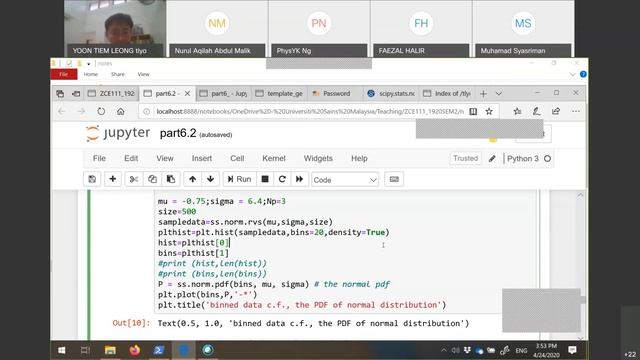Open the cell type Code dropdown
The width and height of the screenshot is (640, 360).
(345, 180)
